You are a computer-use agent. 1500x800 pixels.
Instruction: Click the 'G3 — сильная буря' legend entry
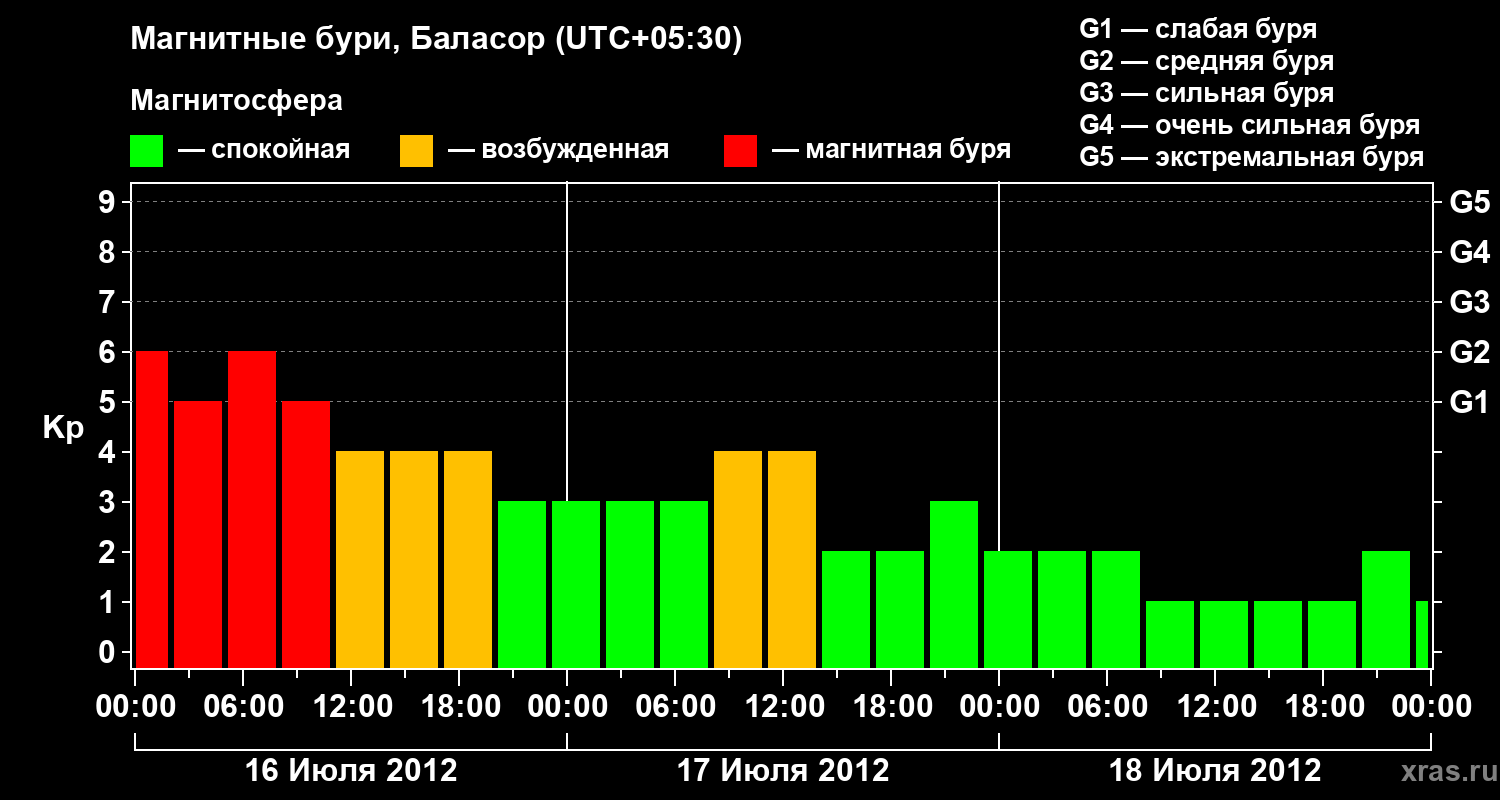1206,93
